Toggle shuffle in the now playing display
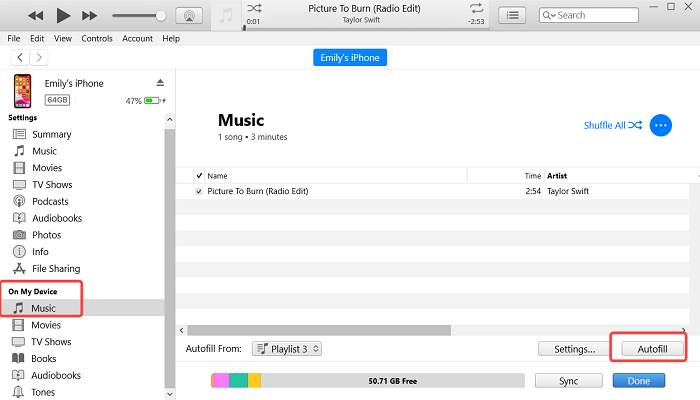 point(254,8)
